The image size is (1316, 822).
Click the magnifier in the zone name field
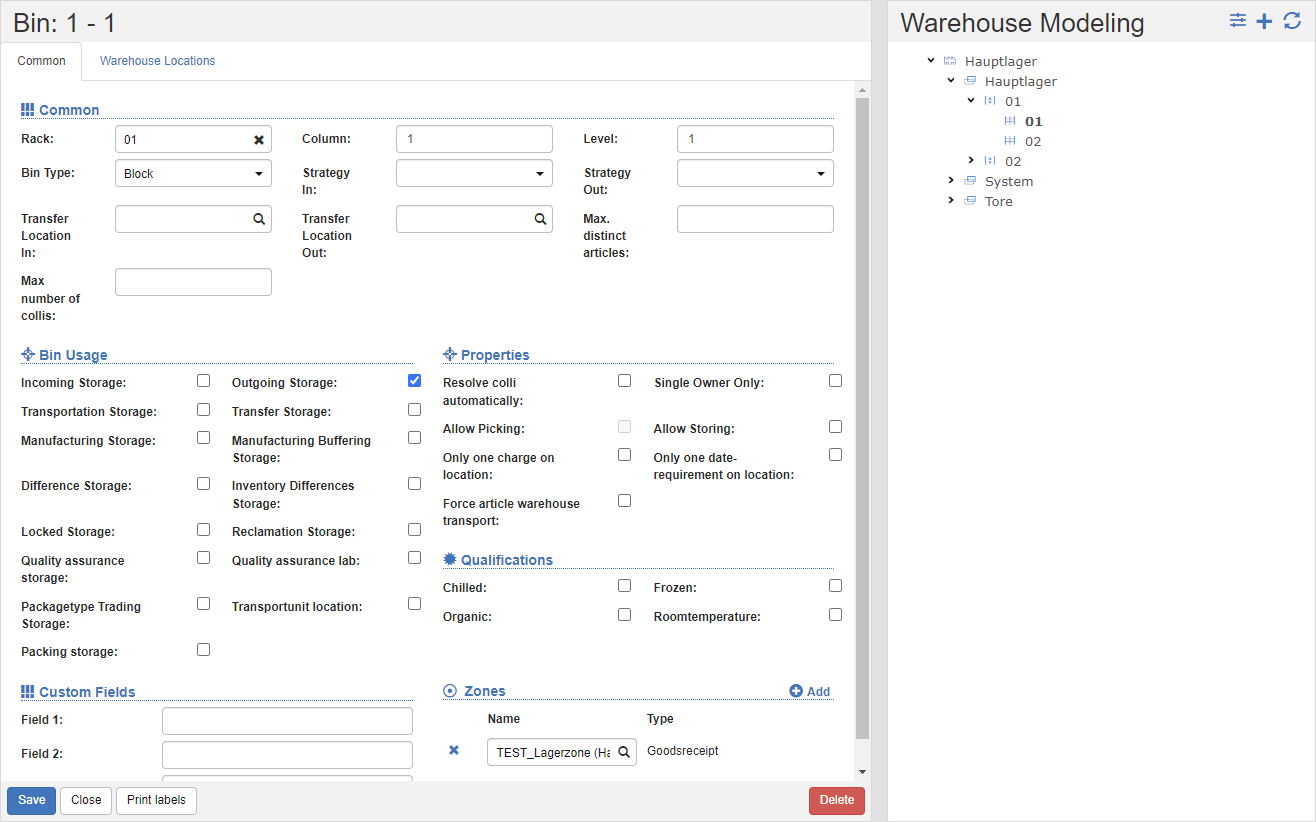pyautogui.click(x=624, y=752)
